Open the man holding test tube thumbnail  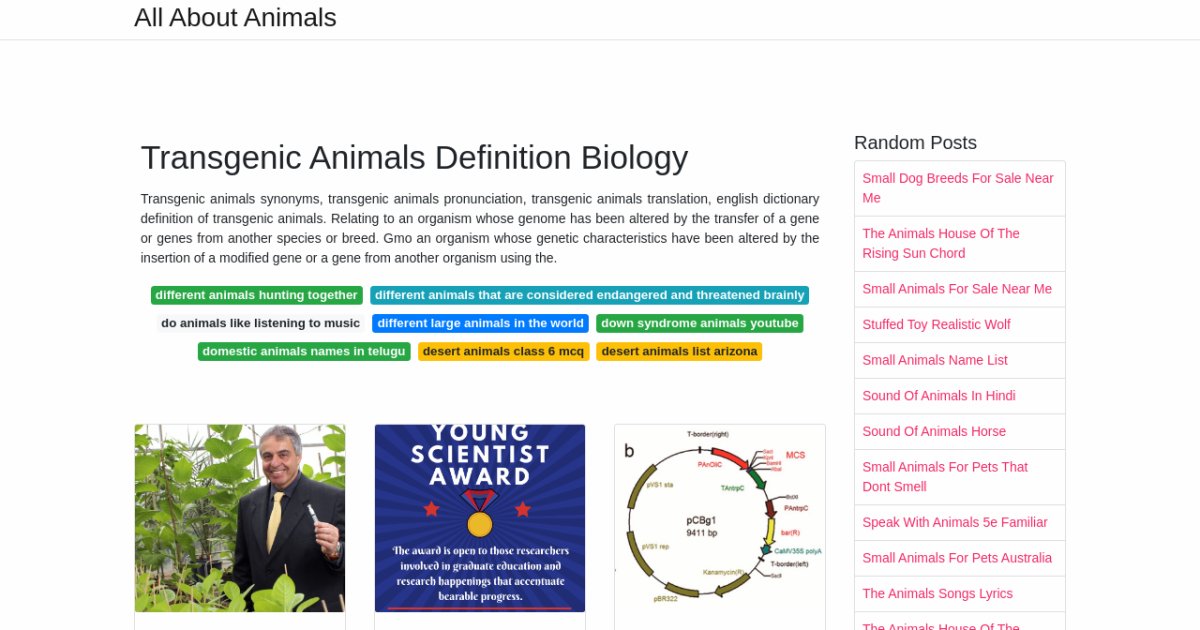pos(240,518)
